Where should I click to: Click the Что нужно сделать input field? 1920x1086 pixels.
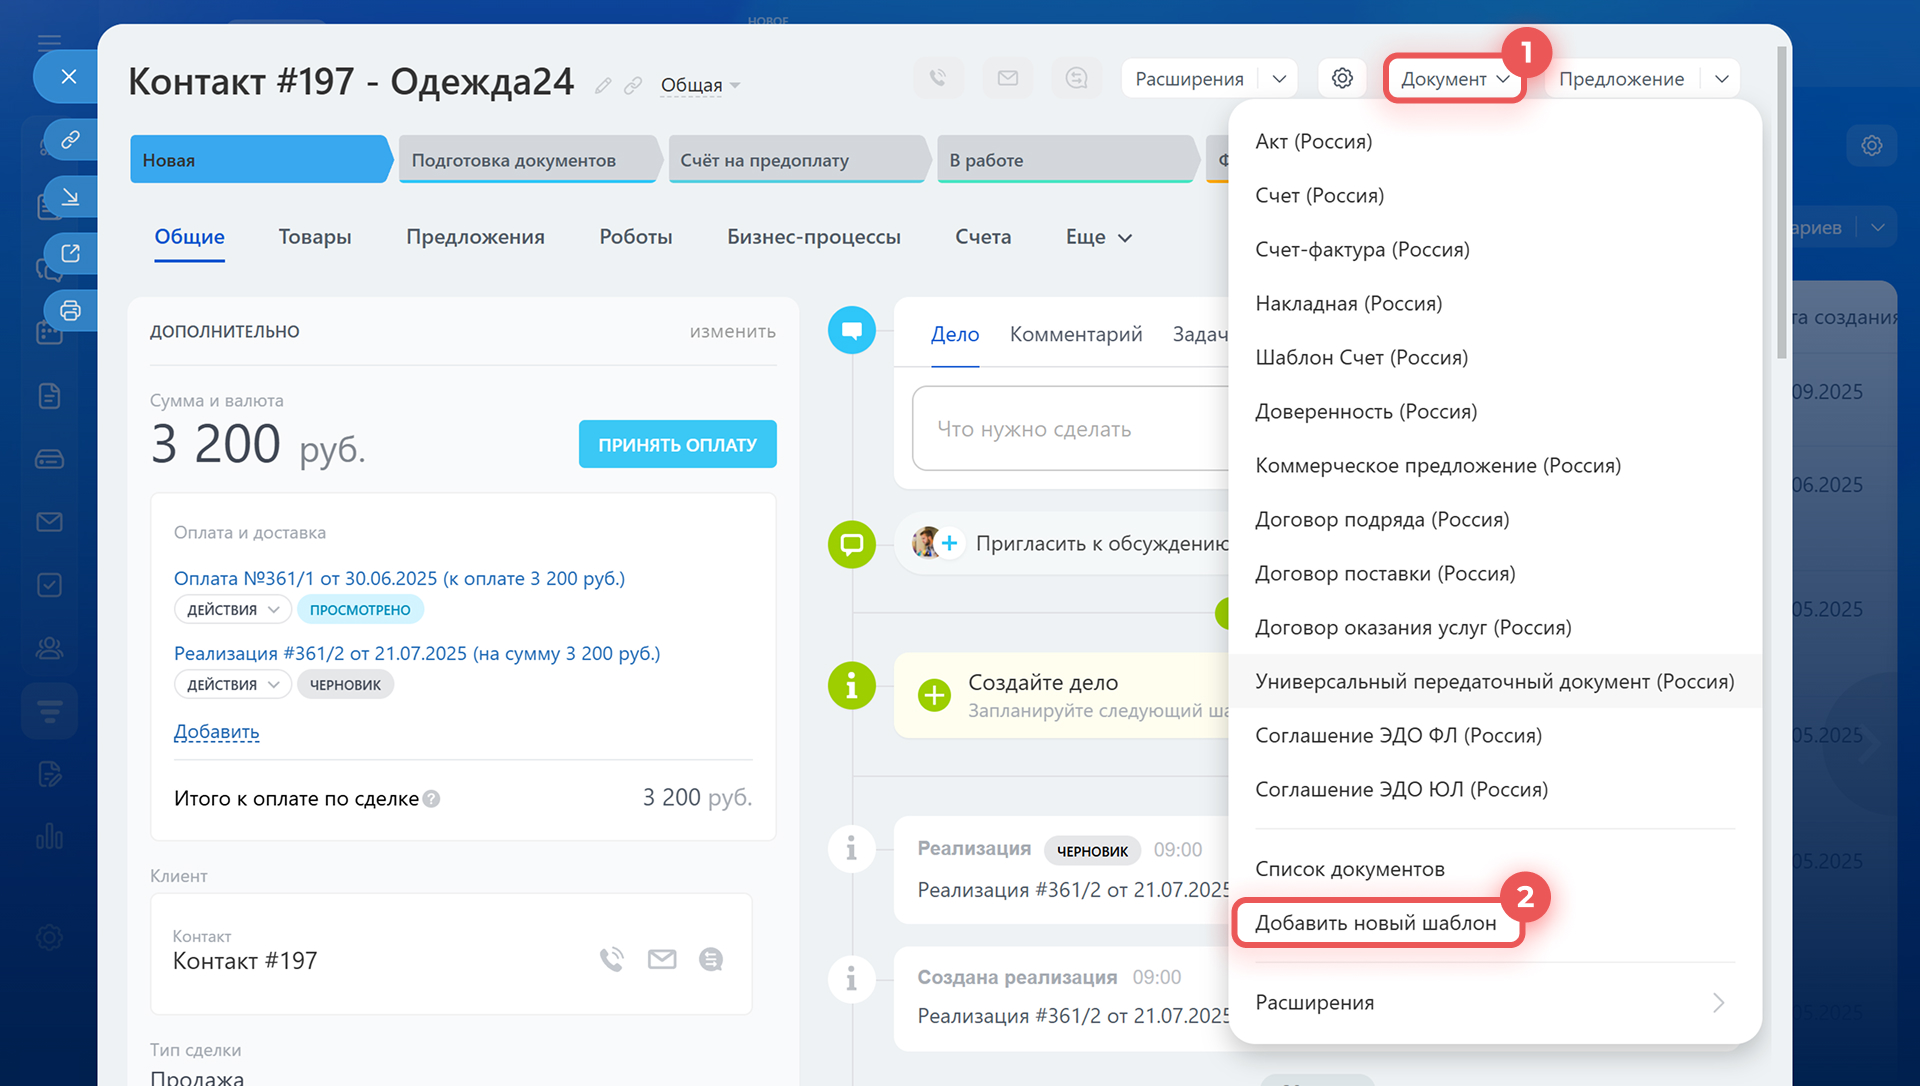click(x=1070, y=429)
